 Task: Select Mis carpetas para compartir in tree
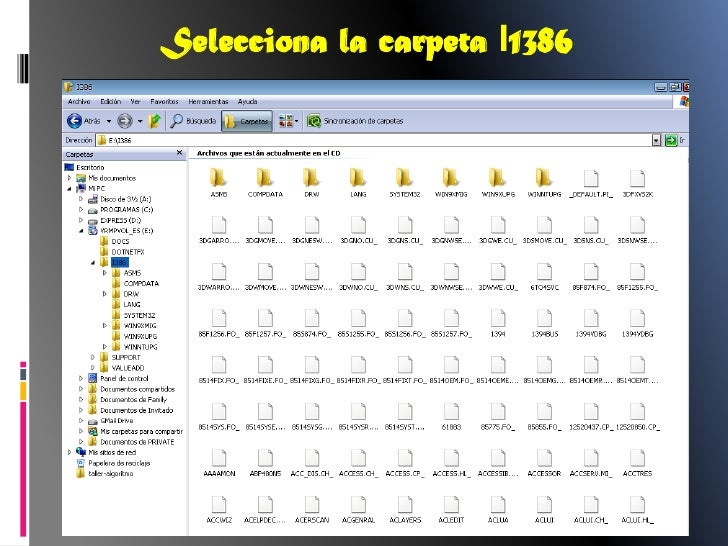click(142, 431)
